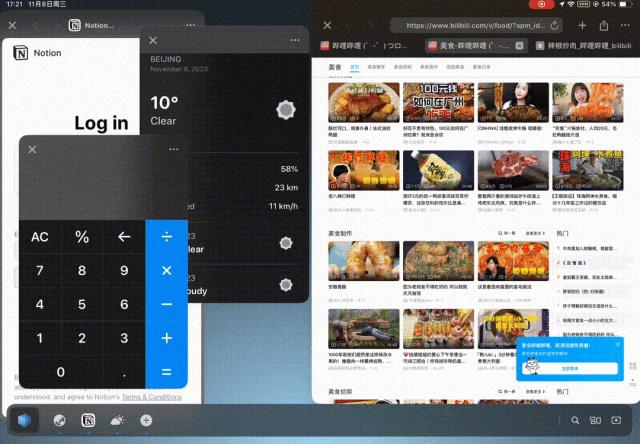Open the weather window's three-dot menu
640x444 pixels.
point(295,40)
